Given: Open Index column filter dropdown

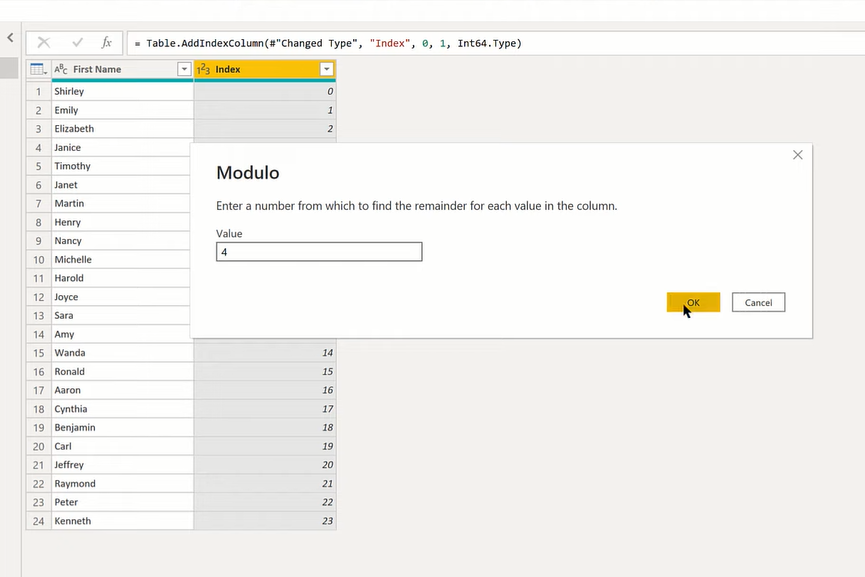Looking at the screenshot, I should pyautogui.click(x=327, y=69).
